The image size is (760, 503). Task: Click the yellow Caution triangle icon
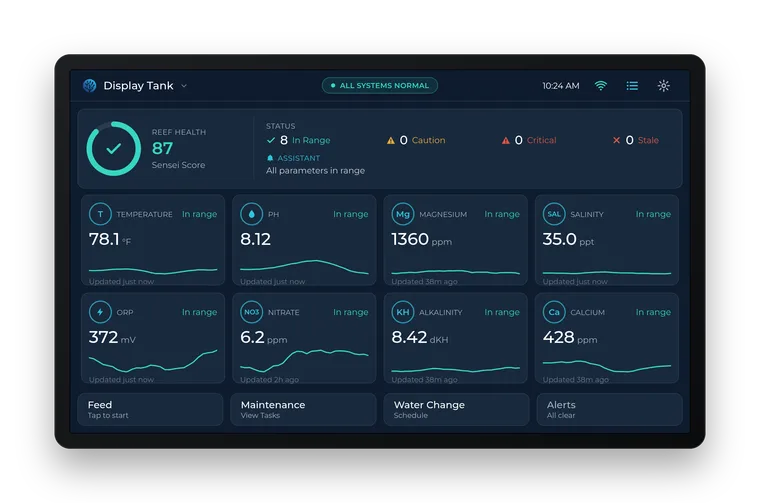click(391, 141)
